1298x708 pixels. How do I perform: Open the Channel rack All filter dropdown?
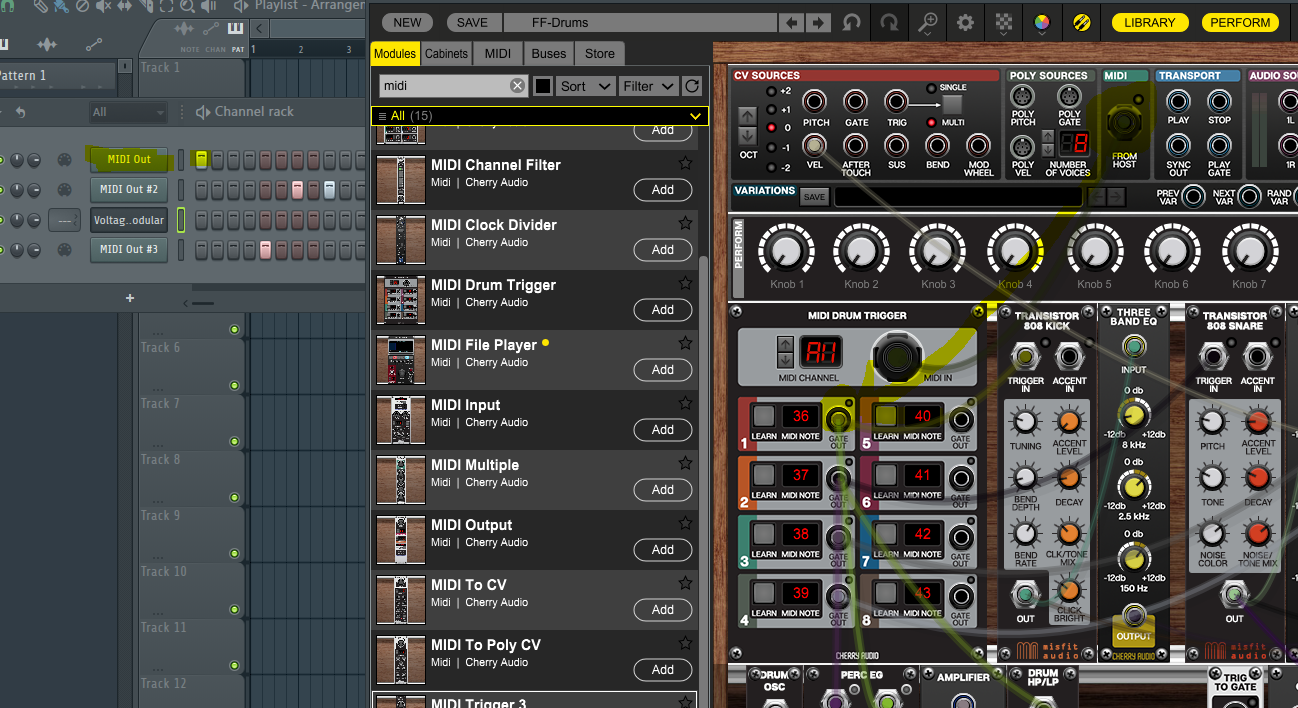tap(128, 112)
